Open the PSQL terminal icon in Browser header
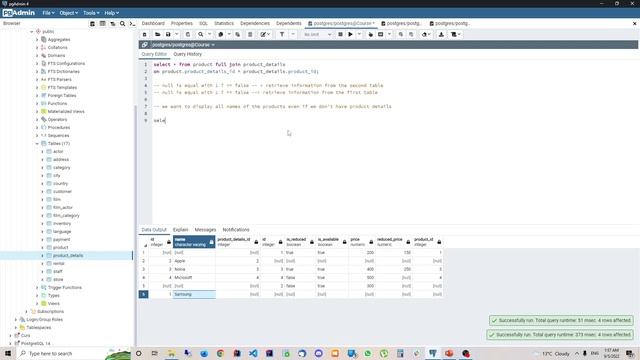Screen dimensions: 640x360 point(132,24)
